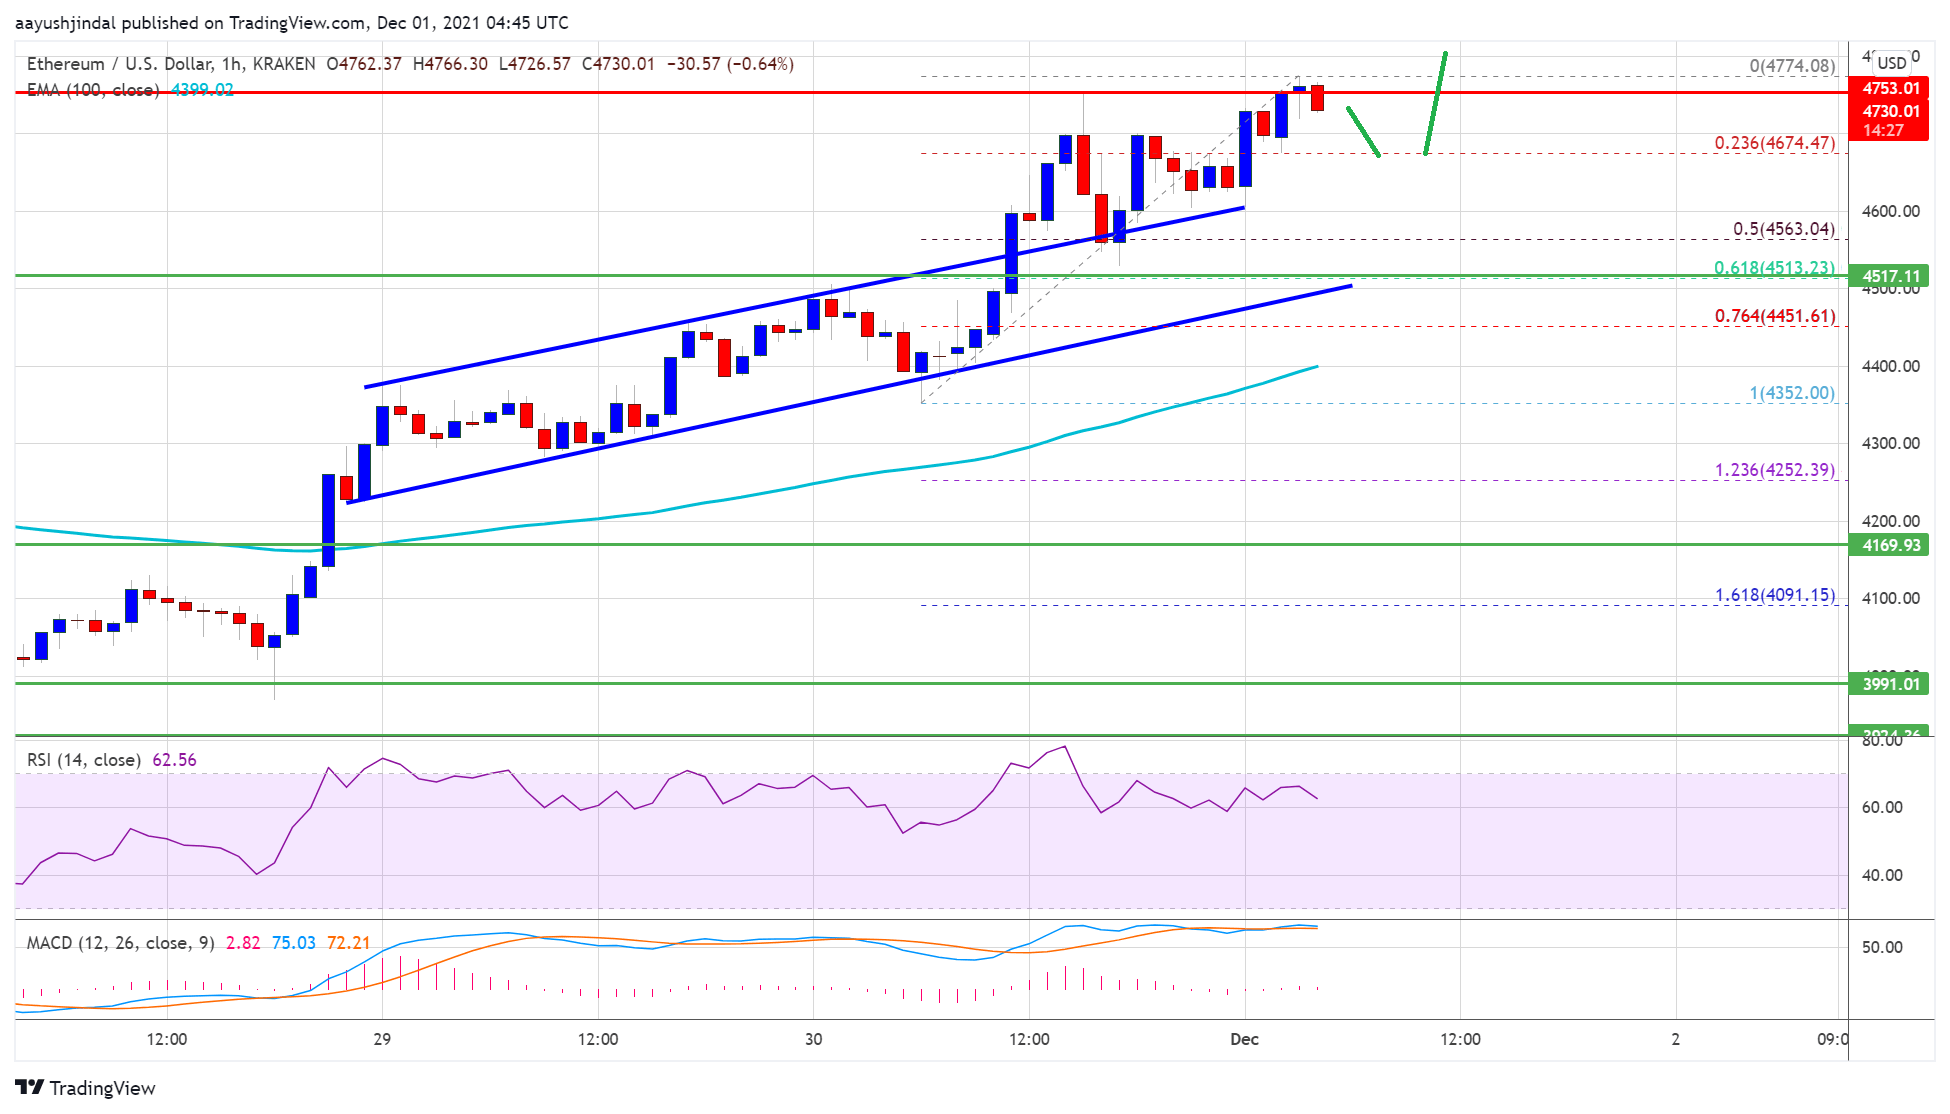Click the 0.618(4513.23) Fibonacci label
The width and height of the screenshot is (1950, 1114).
click(1775, 268)
